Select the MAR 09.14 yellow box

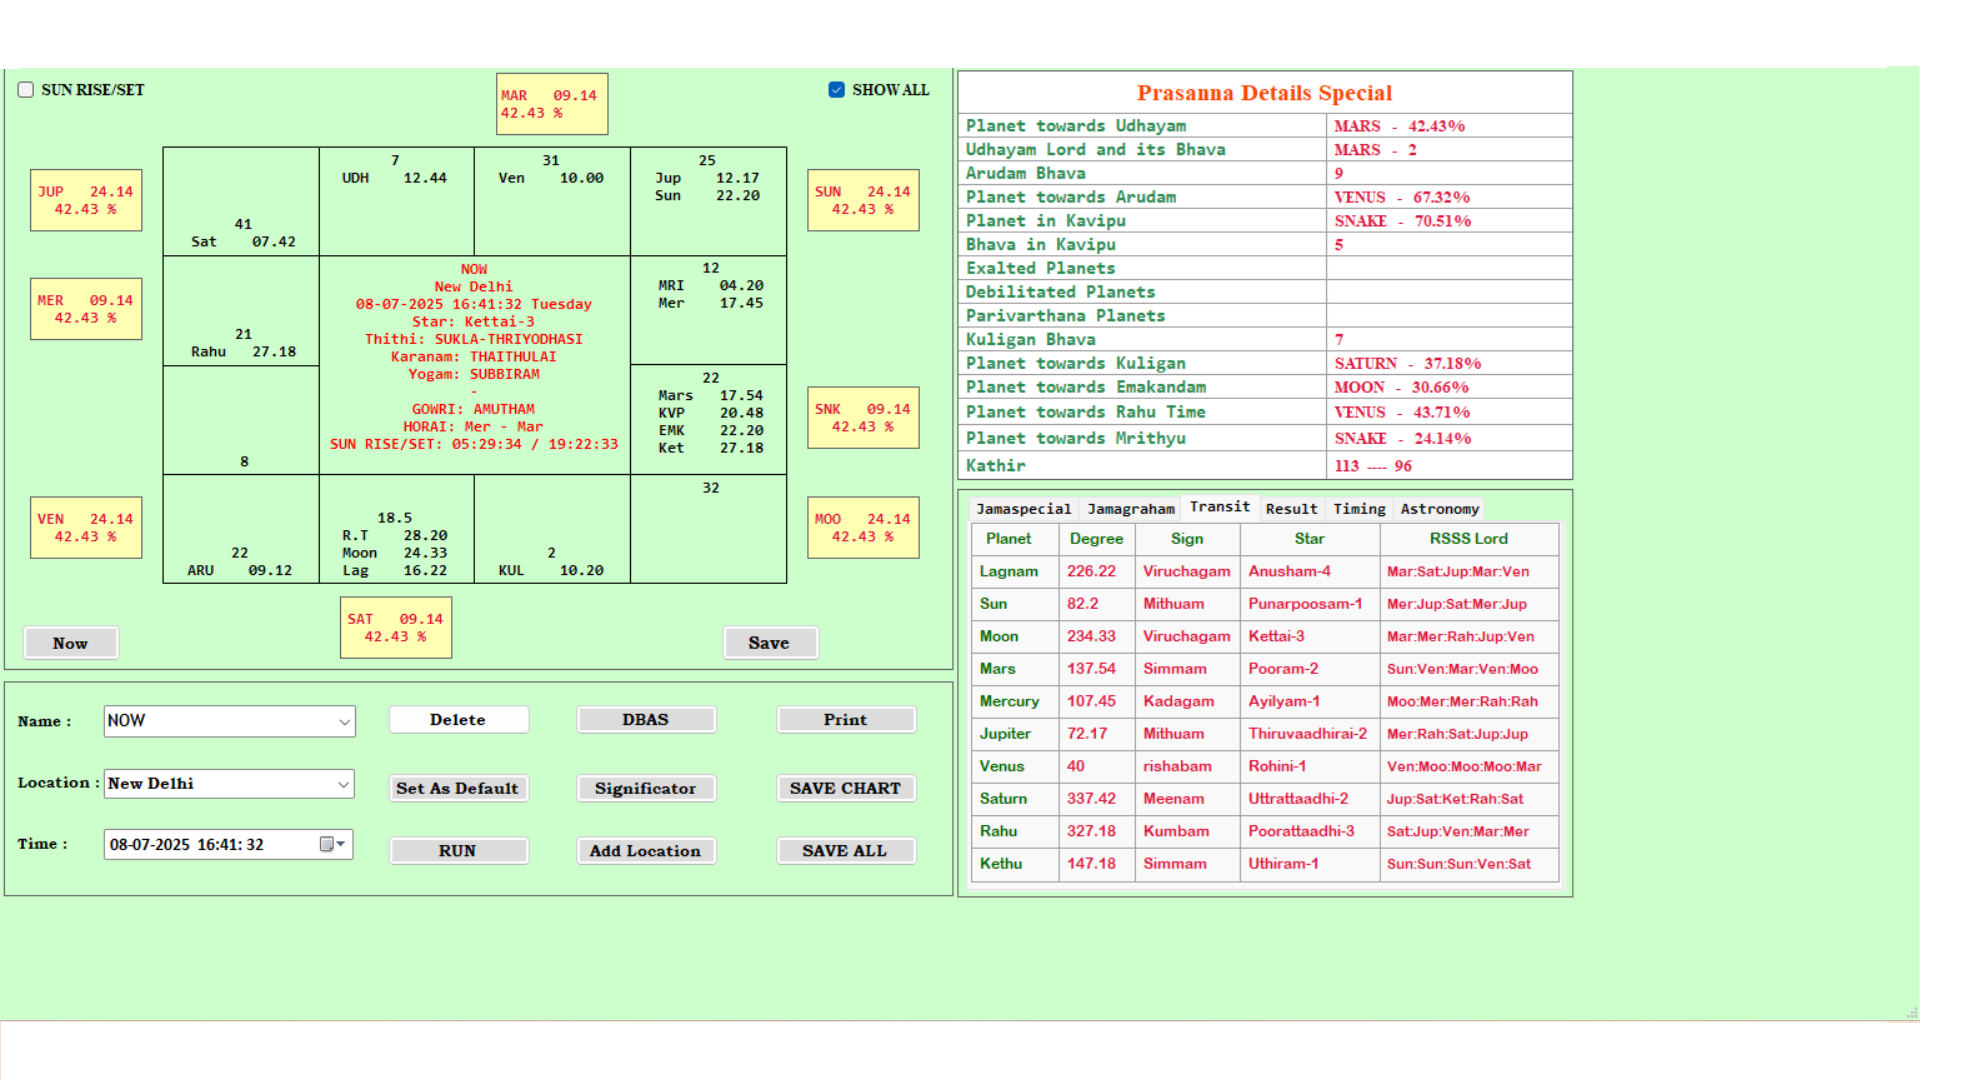click(552, 104)
